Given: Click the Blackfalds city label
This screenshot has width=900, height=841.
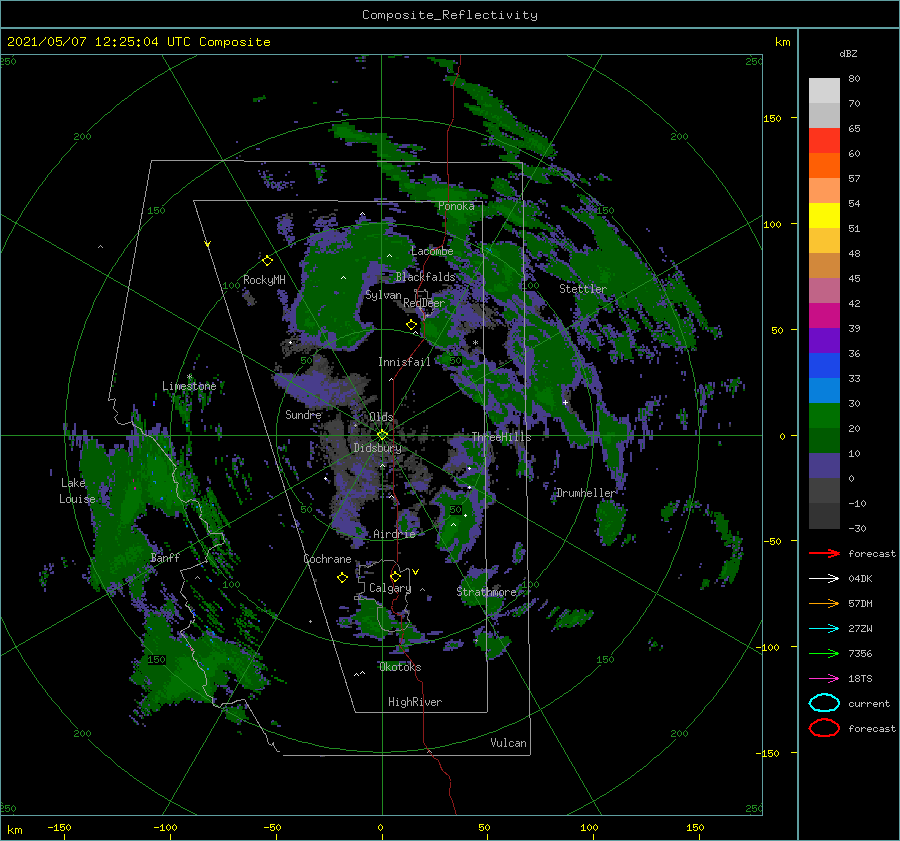Looking at the screenshot, I should tap(425, 277).
